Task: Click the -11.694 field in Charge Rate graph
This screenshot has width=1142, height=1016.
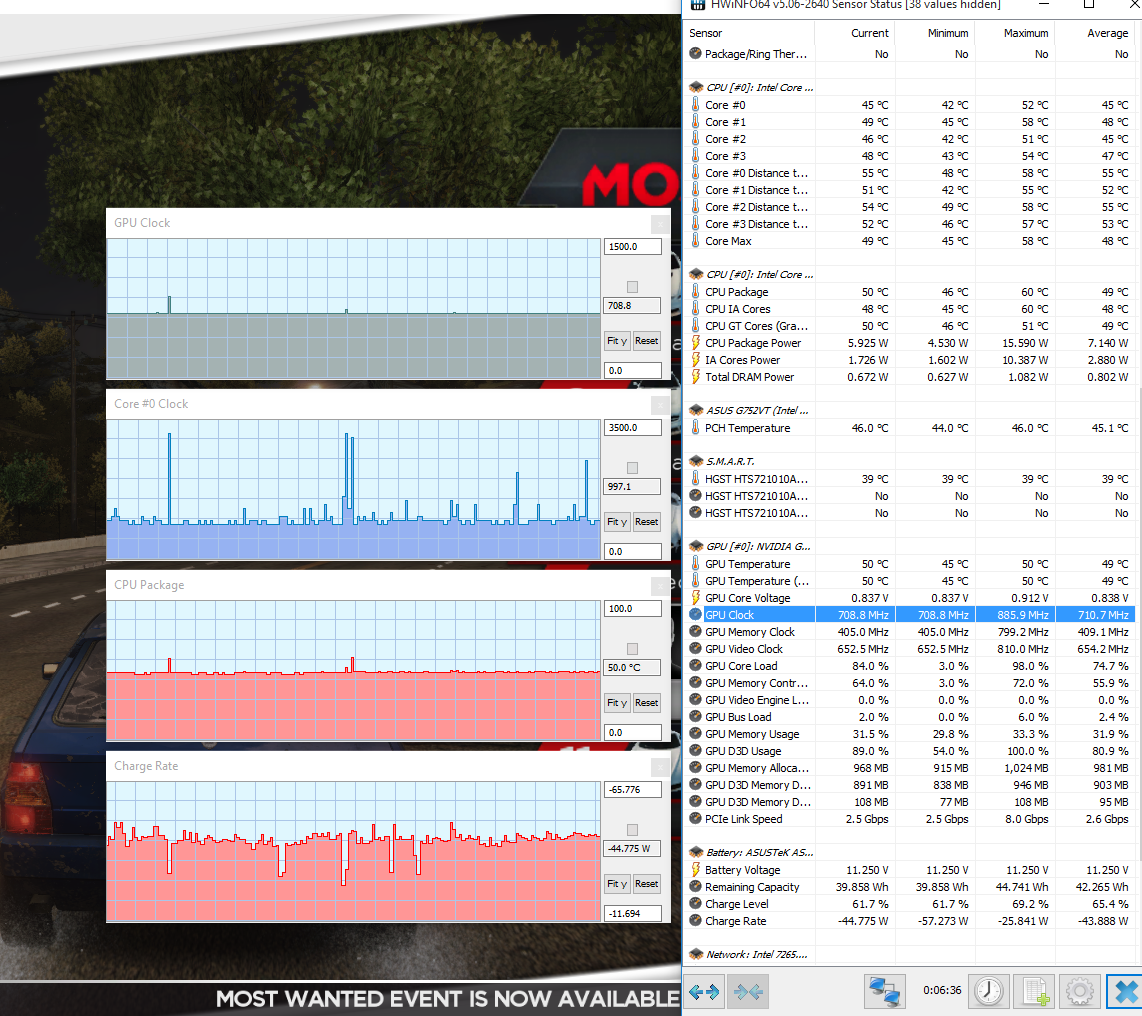Action: (x=633, y=913)
